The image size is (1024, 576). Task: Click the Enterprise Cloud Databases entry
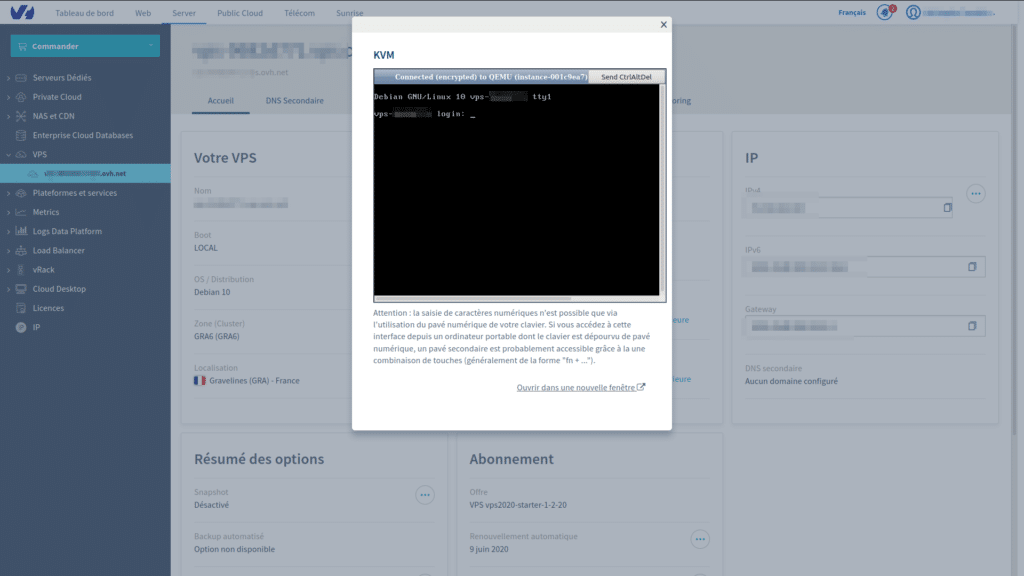click(x=83, y=135)
